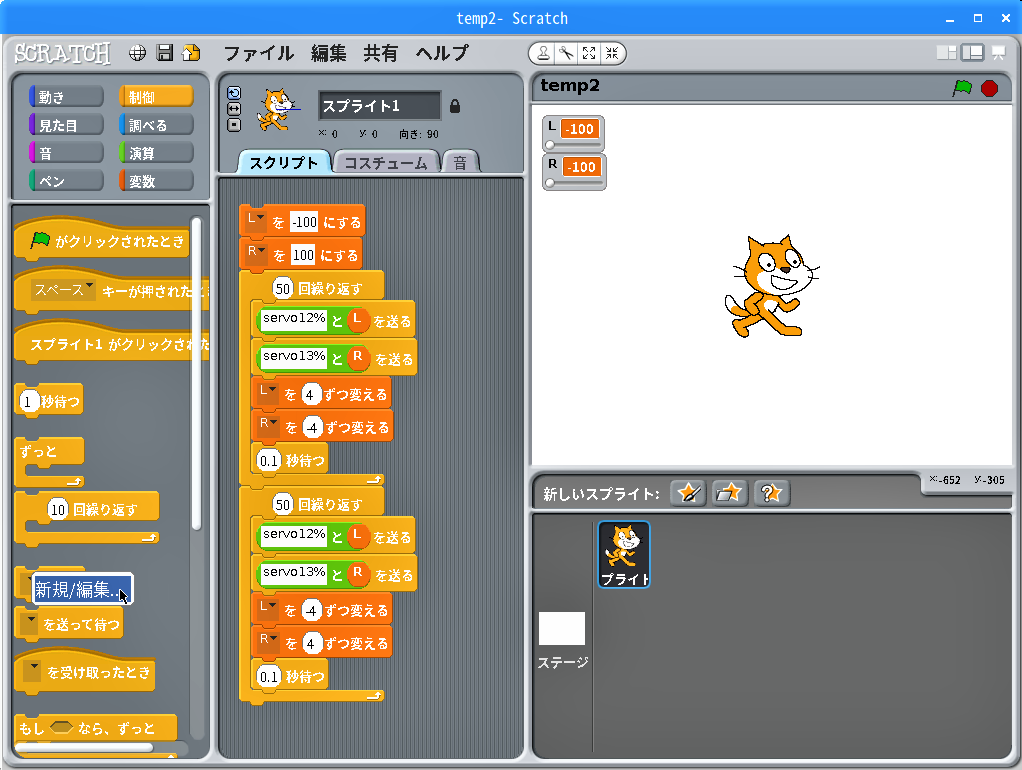Click the share project icon in toolbar
The width and height of the screenshot is (1022, 770).
tap(191, 53)
